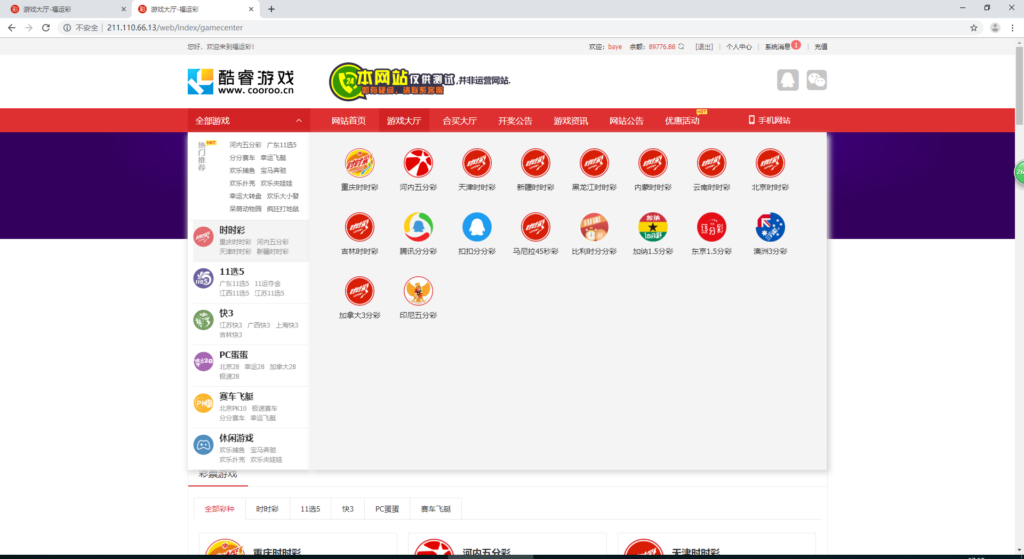
Task: Open the 比利时分分彩 game icon
Action: (594, 228)
